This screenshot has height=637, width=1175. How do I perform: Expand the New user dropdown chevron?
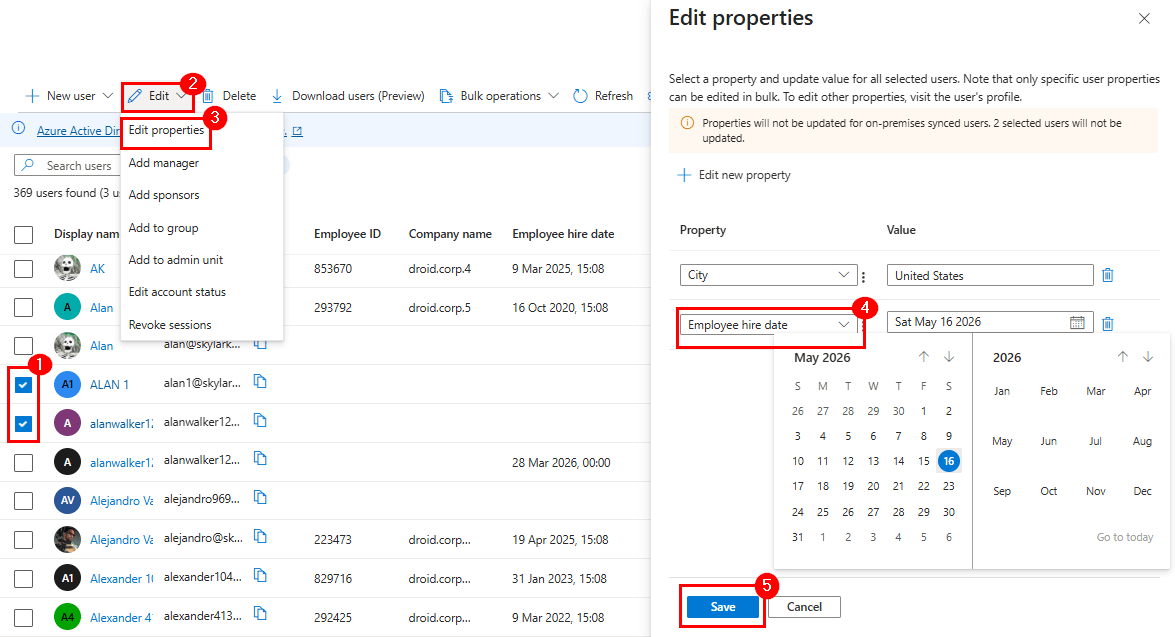107,96
